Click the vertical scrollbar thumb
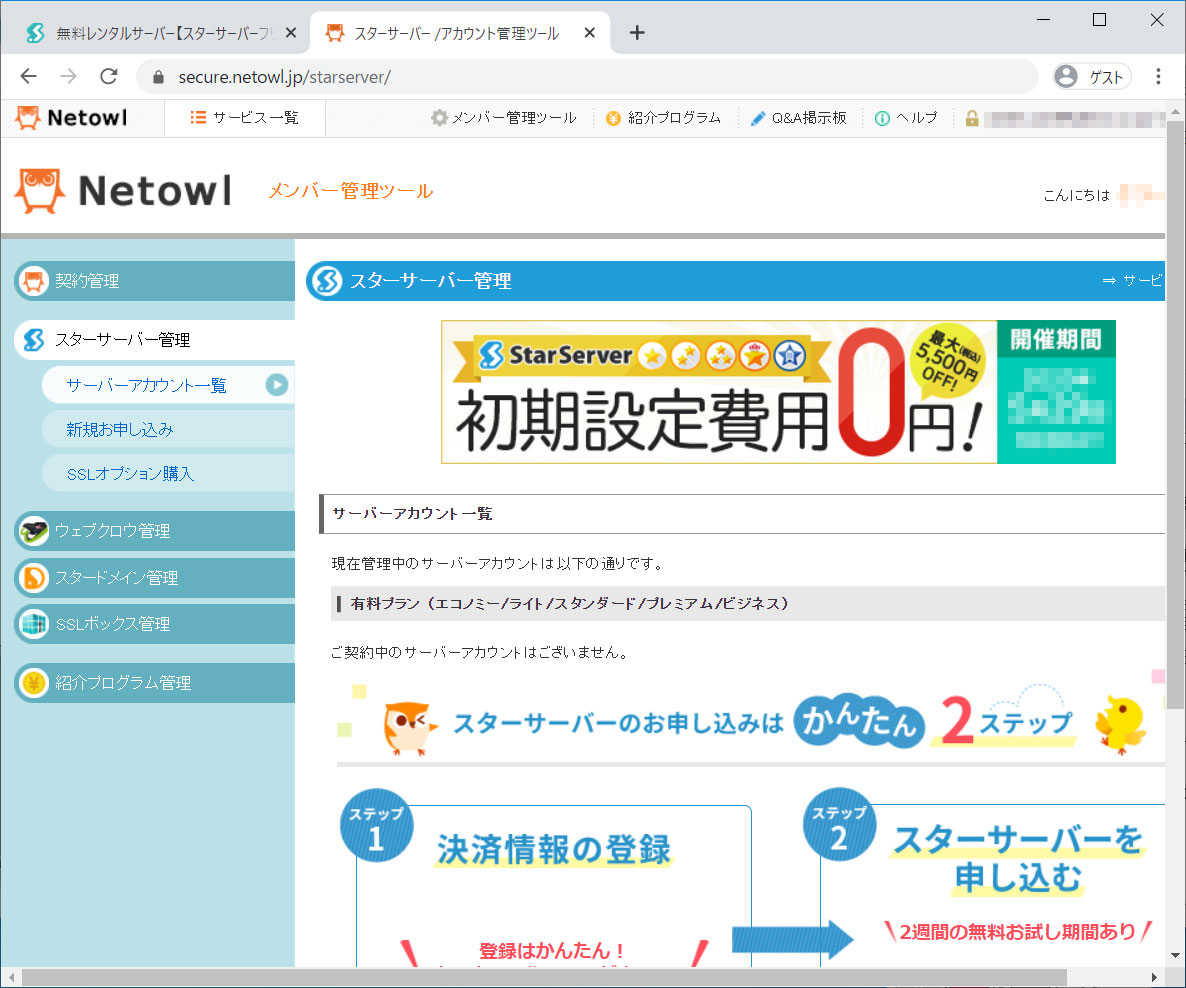 [x=1175, y=415]
